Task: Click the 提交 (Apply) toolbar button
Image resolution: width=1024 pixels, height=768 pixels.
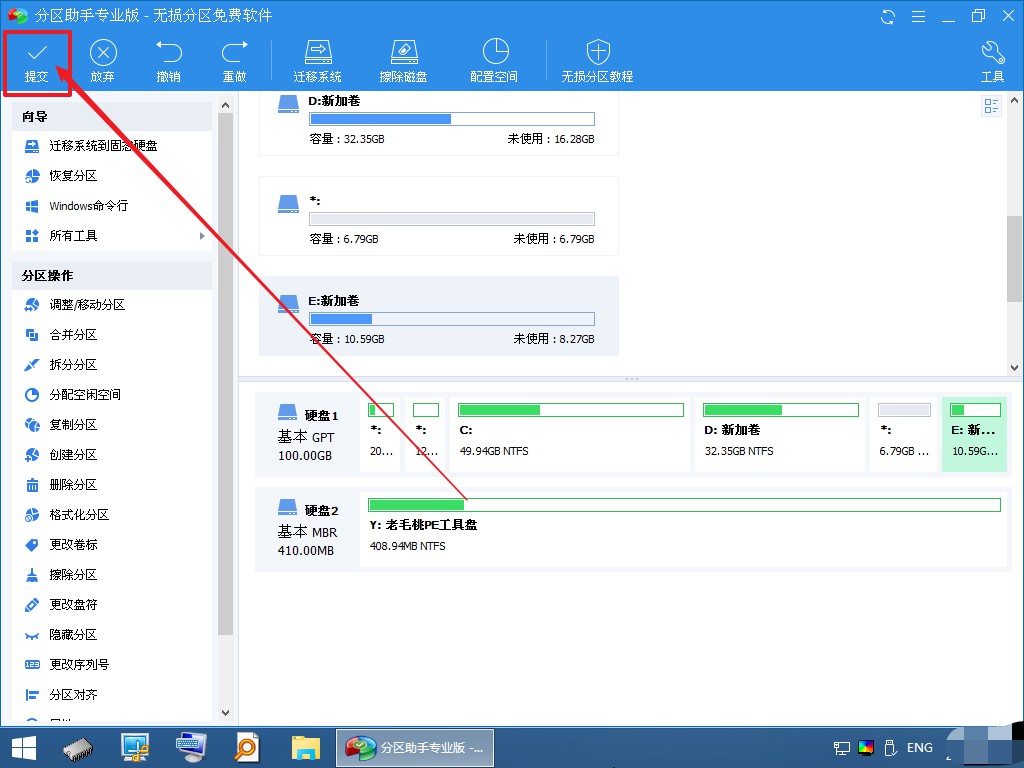Action: coord(37,62)
